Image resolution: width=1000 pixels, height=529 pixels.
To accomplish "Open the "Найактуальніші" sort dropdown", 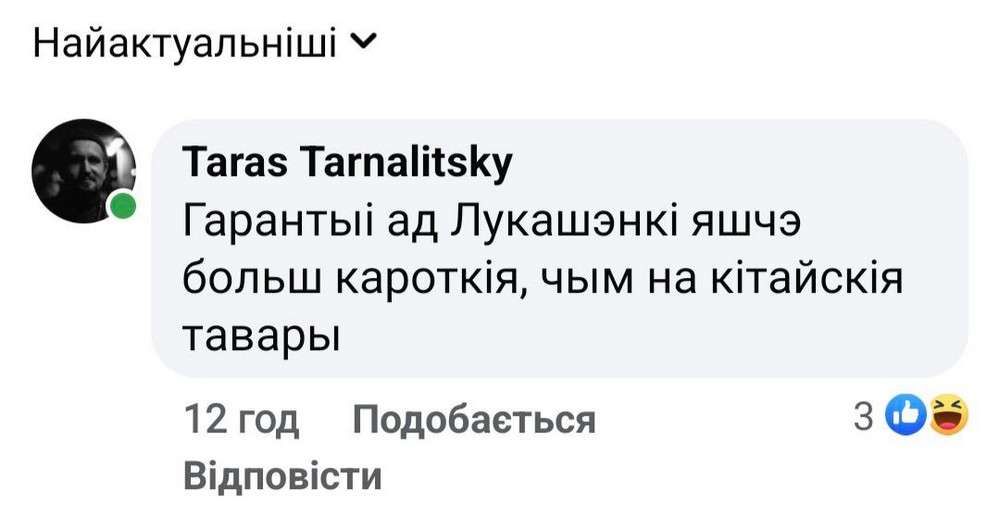I will pyautogui.click(x=185, y=44).
